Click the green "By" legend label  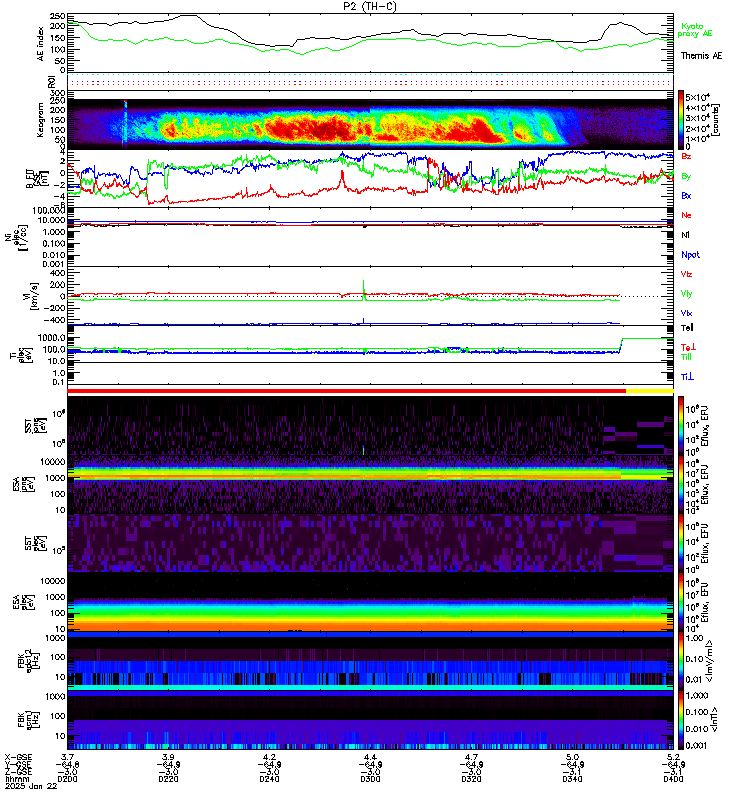pyautogui.click(x=686, y=176)
